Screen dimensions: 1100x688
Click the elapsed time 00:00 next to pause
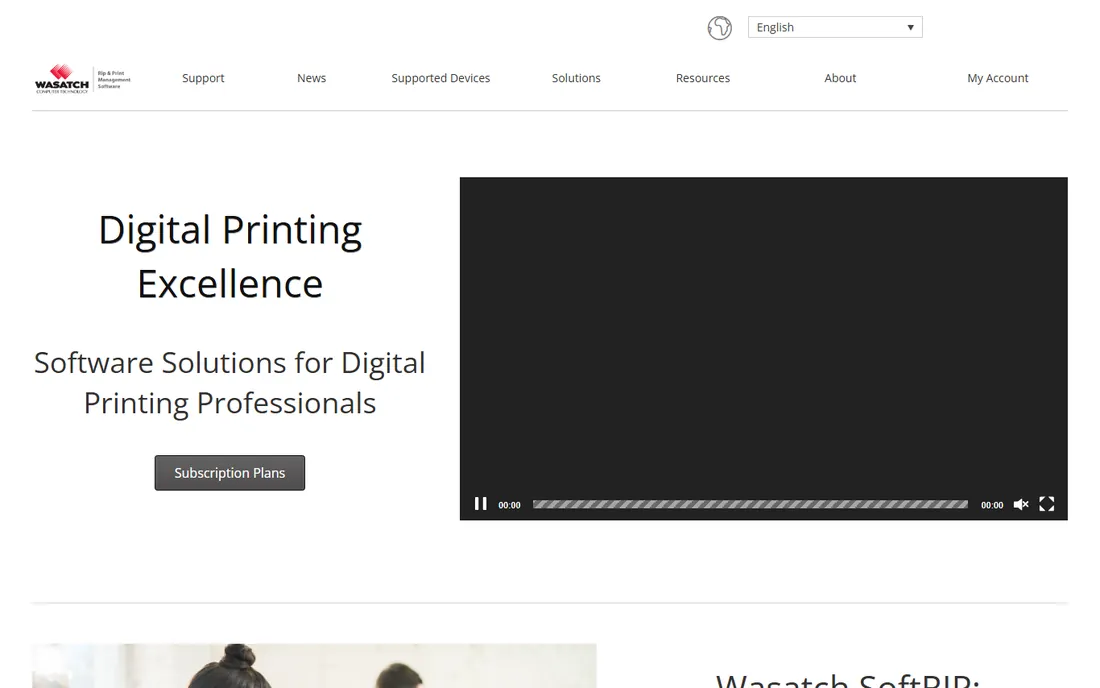pos(509,505)
